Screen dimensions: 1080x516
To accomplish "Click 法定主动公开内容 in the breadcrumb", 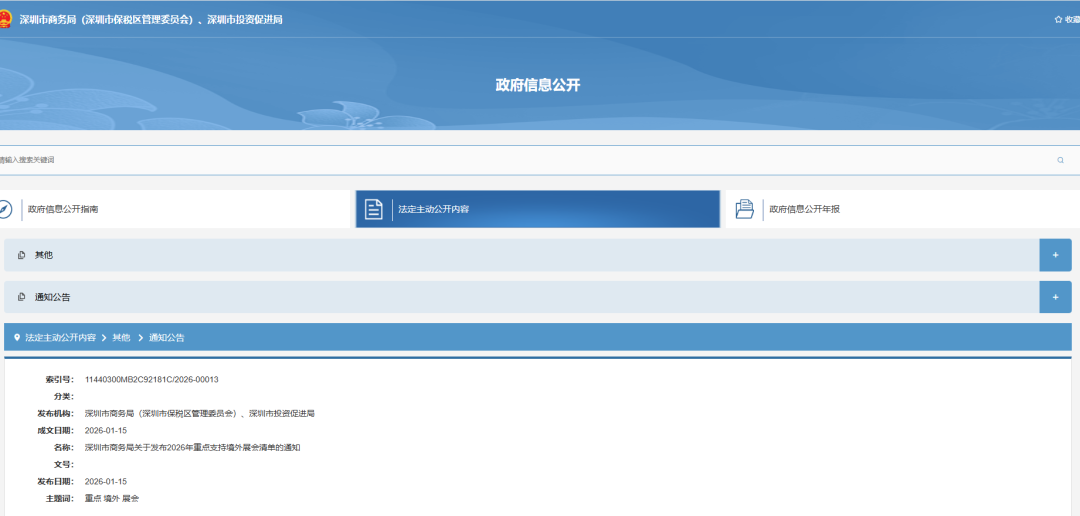I will pos(61,338).
